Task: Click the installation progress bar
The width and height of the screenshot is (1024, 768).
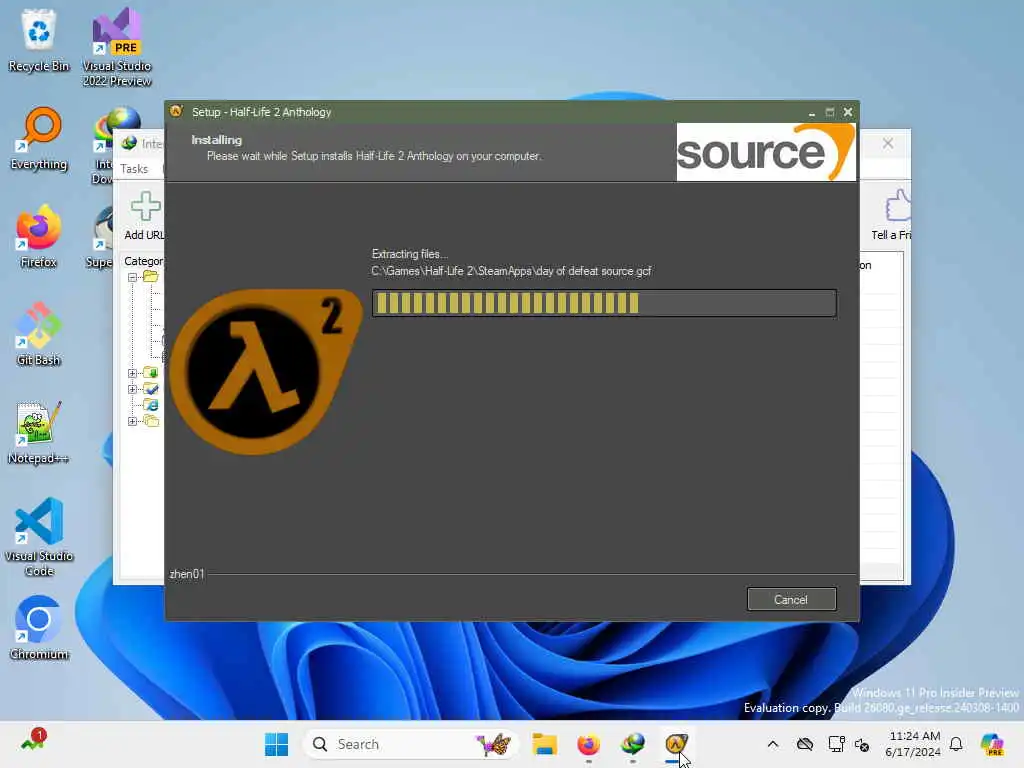Action: coord(603,303)
